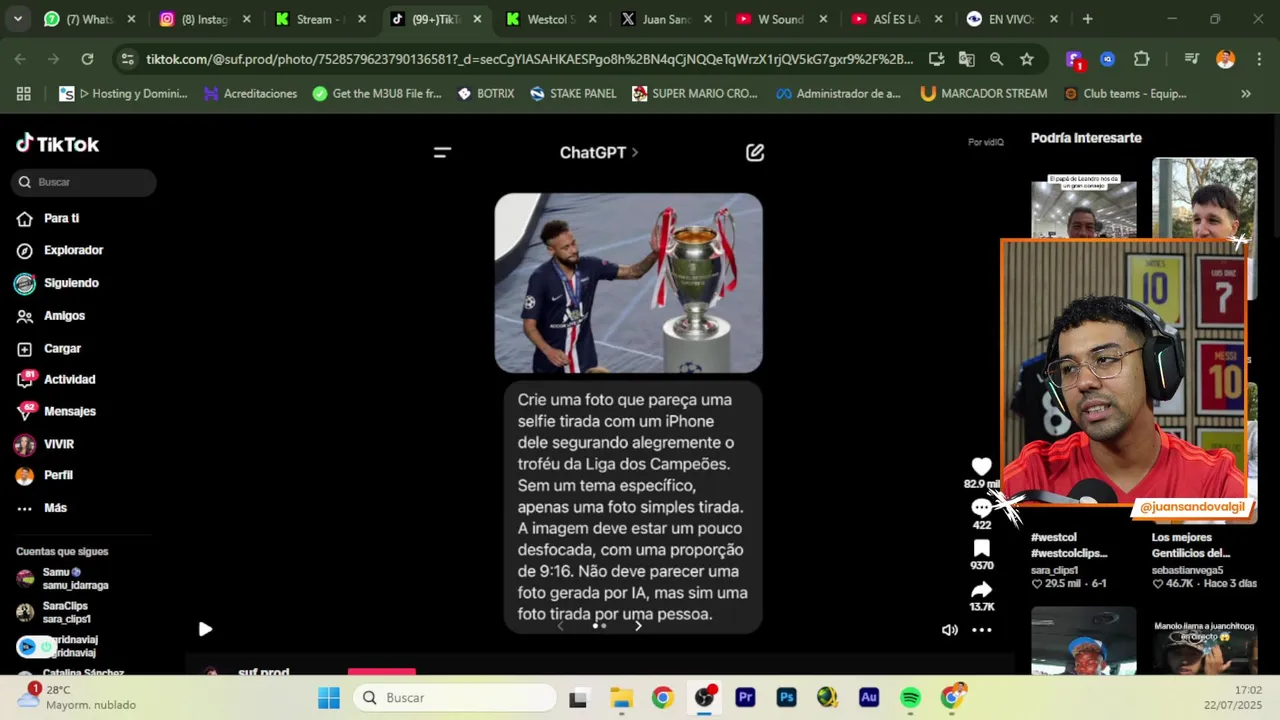Viewport: 1280px width, 720px height.
Task: Like the post with heart icon
Action: coord(981,466)
